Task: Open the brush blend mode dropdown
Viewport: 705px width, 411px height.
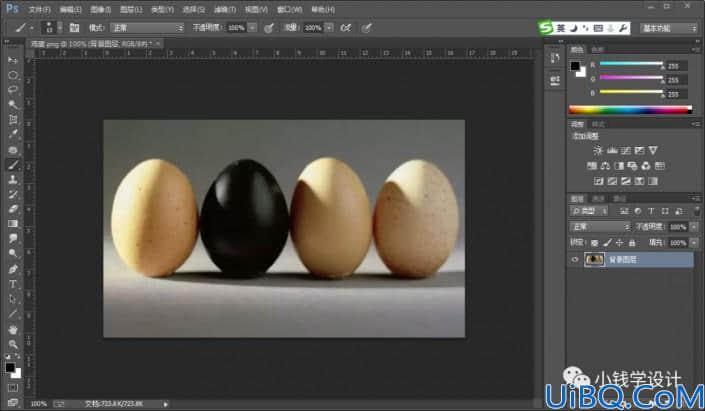Action: pyautogui.click(x=147, y=28)
